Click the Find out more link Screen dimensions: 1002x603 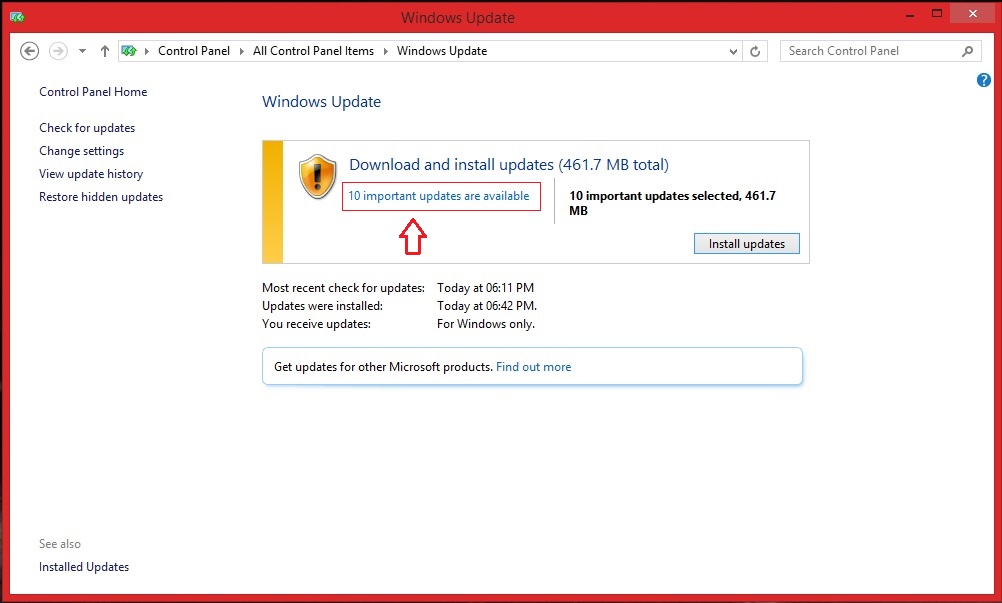coord(533,366)
